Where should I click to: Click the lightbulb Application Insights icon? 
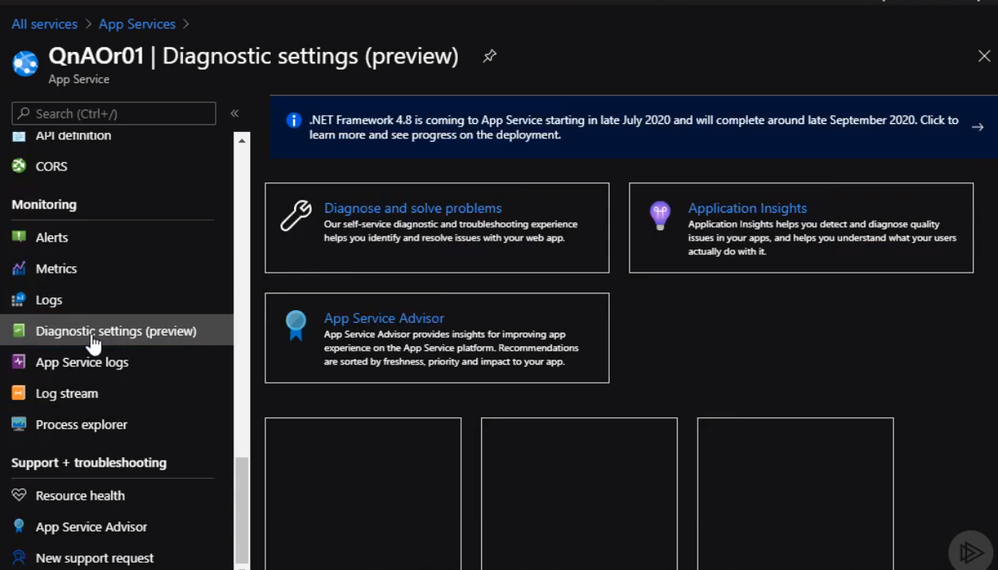click(x=660, y=216)
